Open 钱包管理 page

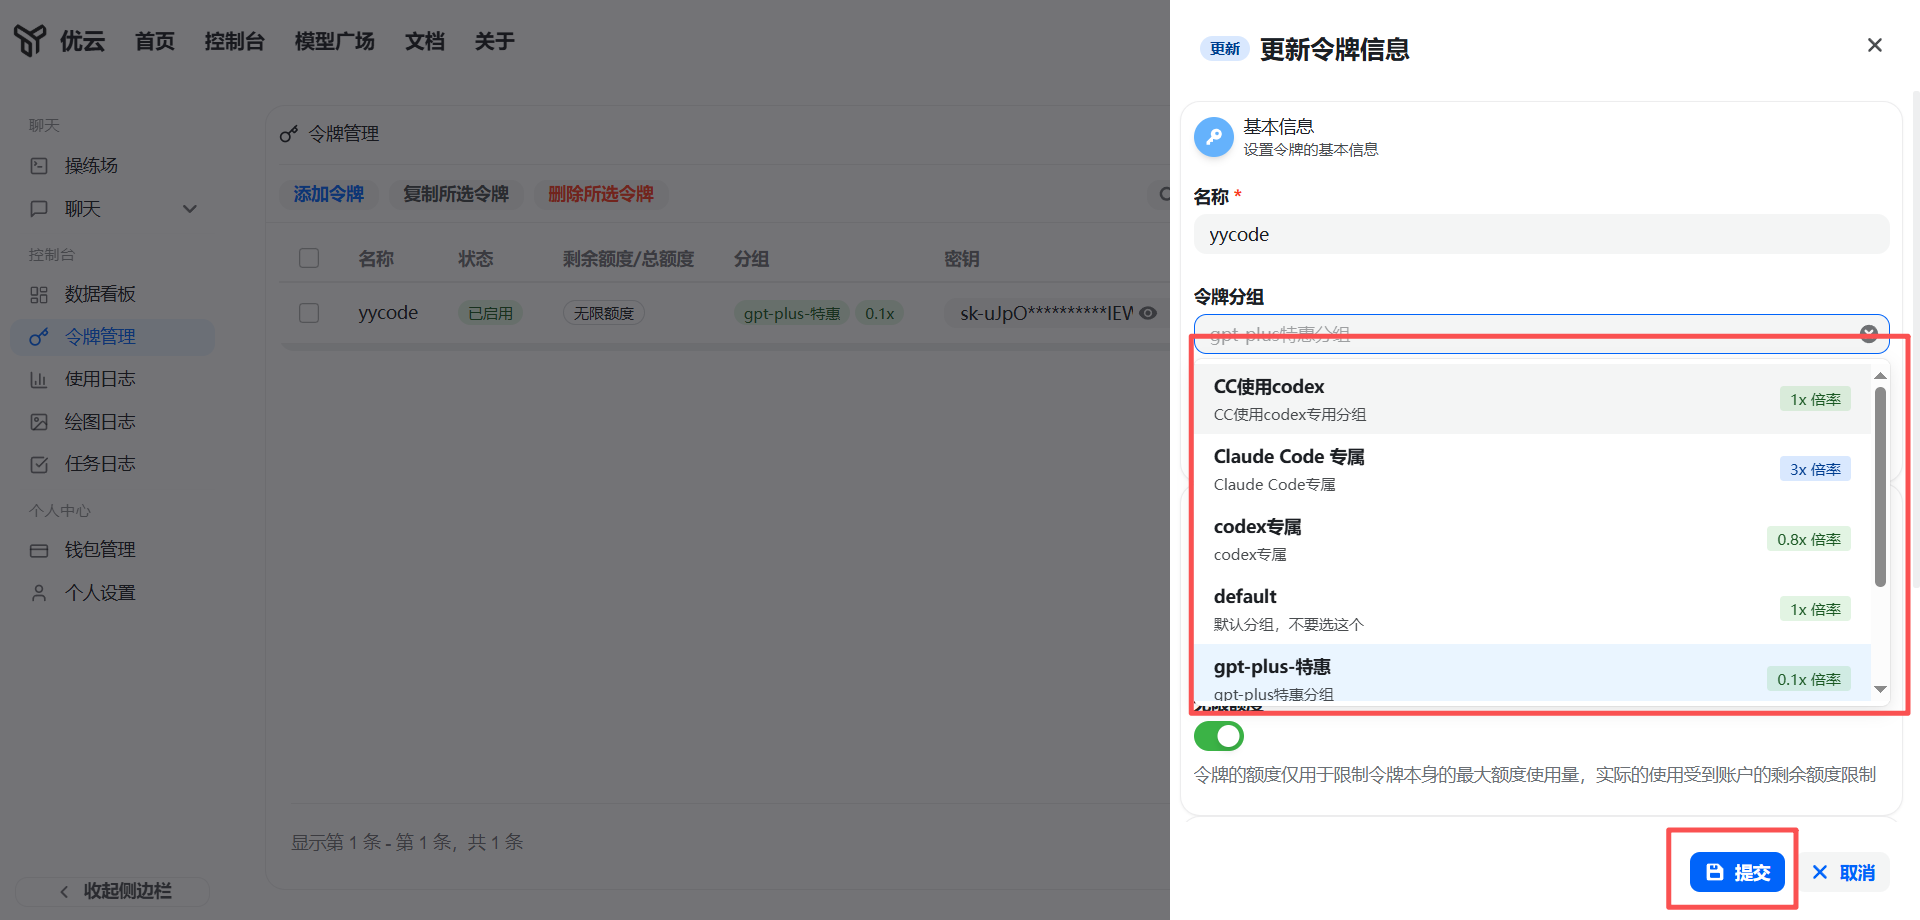(100, 550)
